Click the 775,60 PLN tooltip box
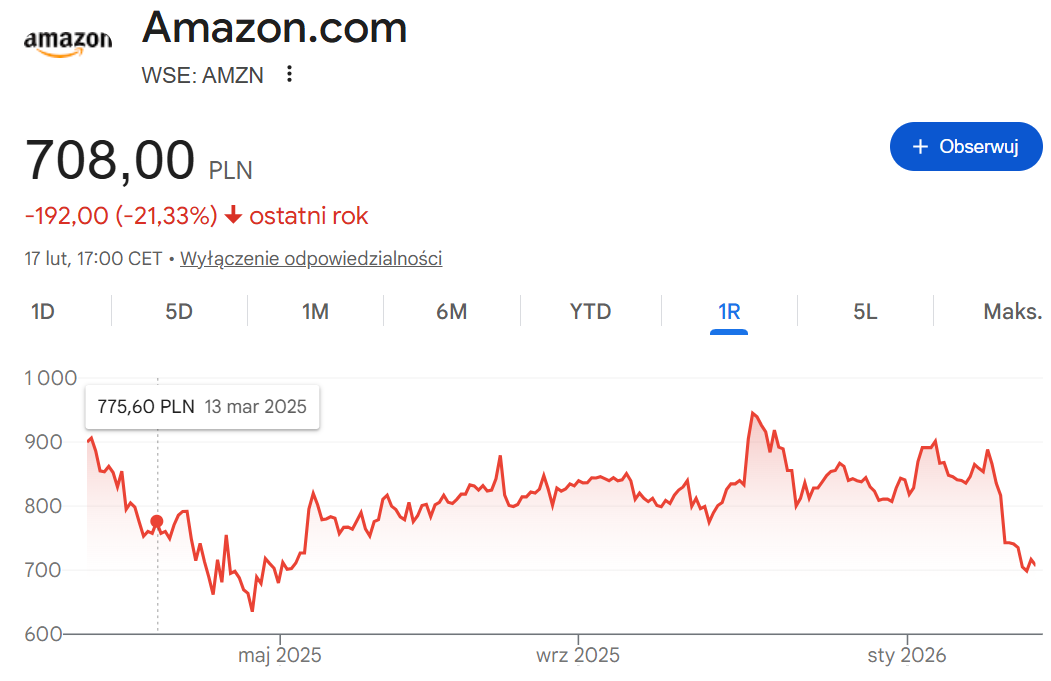1051x681 pixels. [x=202, y=407]
